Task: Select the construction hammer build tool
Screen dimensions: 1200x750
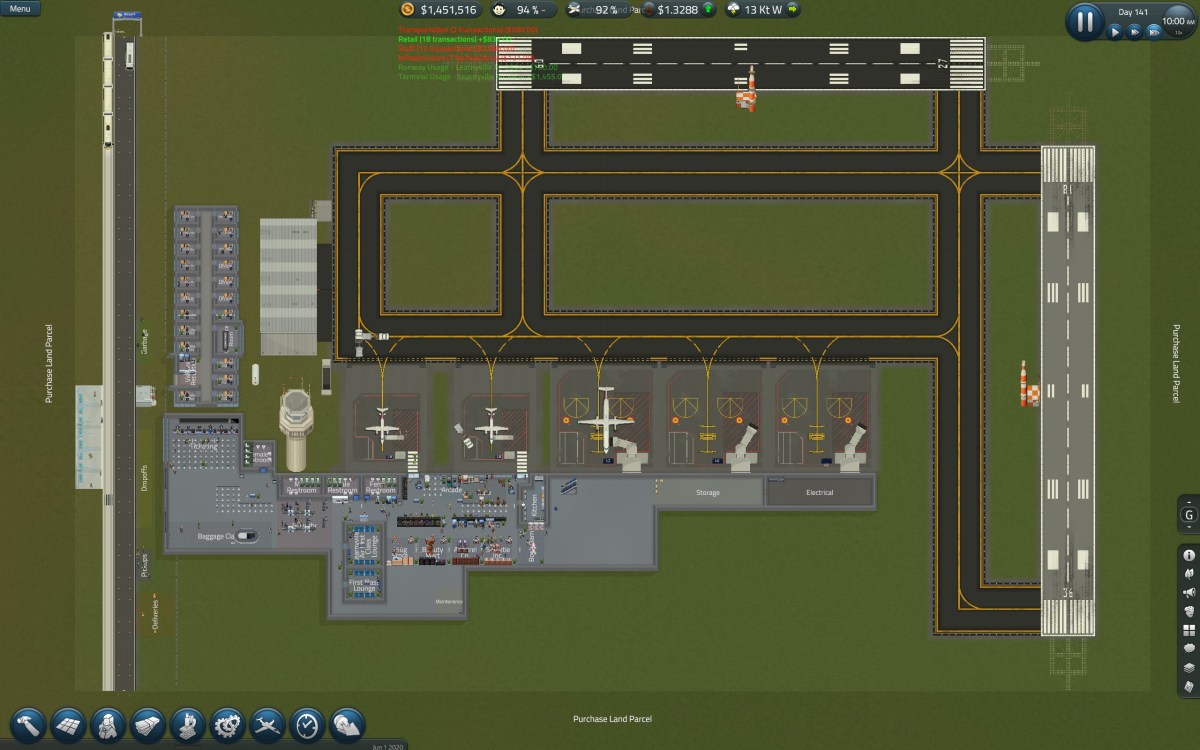Action: click(x=28, y=723)
